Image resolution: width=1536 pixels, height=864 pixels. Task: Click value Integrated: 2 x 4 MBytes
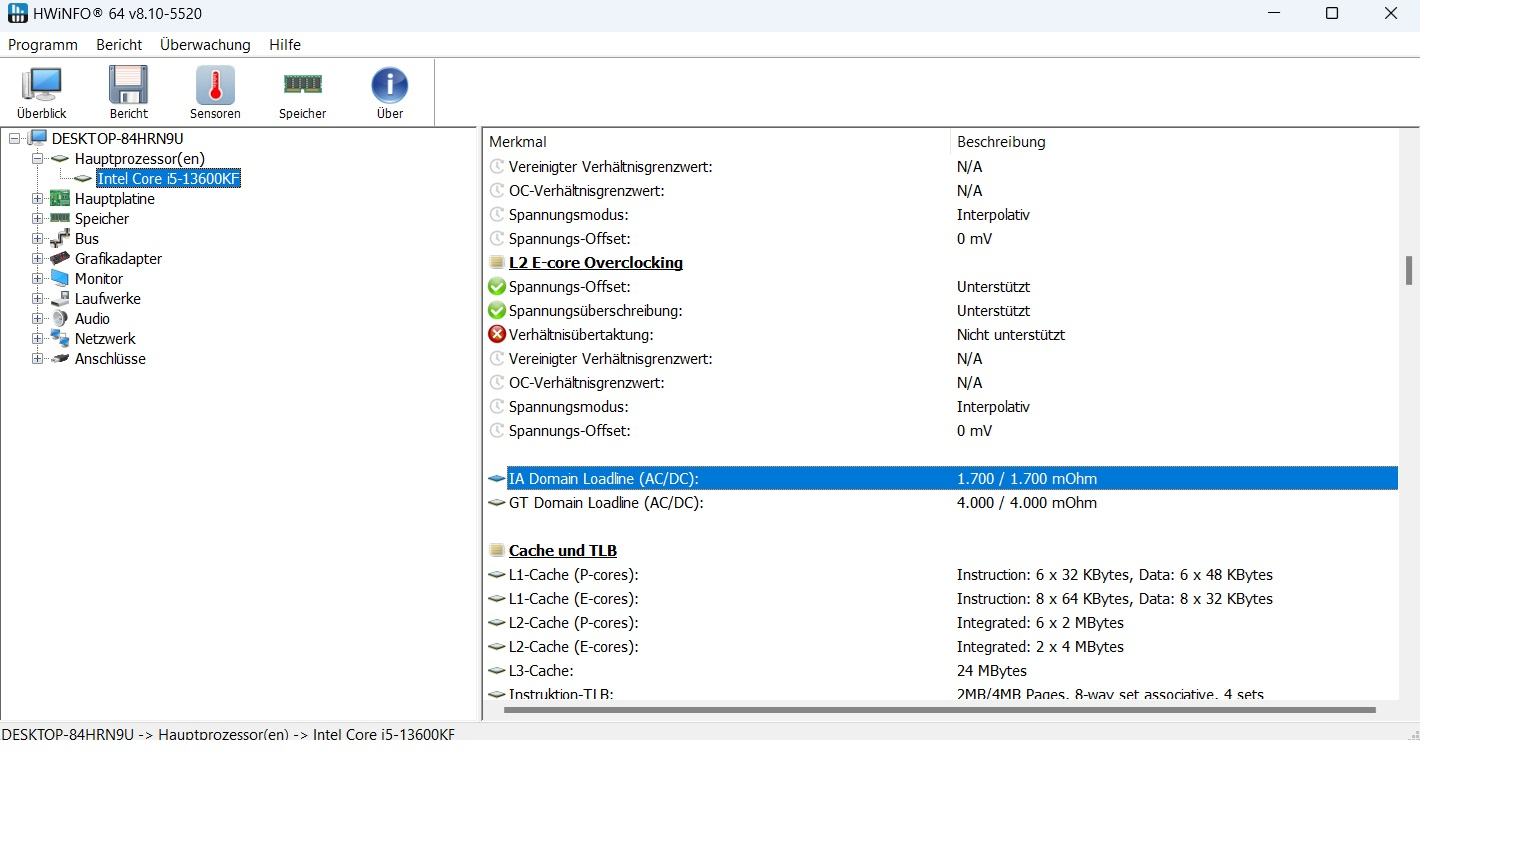[x=1040, y=646]
